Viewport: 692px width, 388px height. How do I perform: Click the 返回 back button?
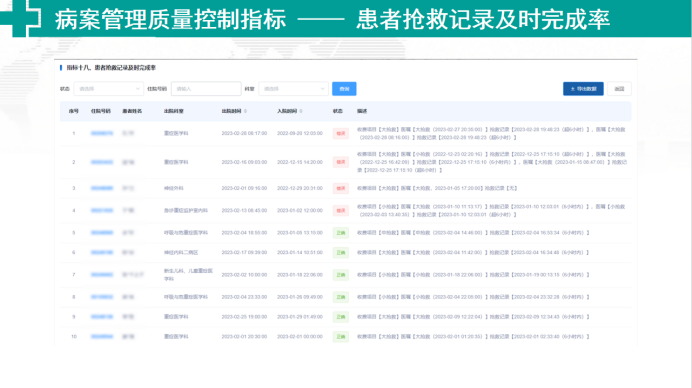619,89
